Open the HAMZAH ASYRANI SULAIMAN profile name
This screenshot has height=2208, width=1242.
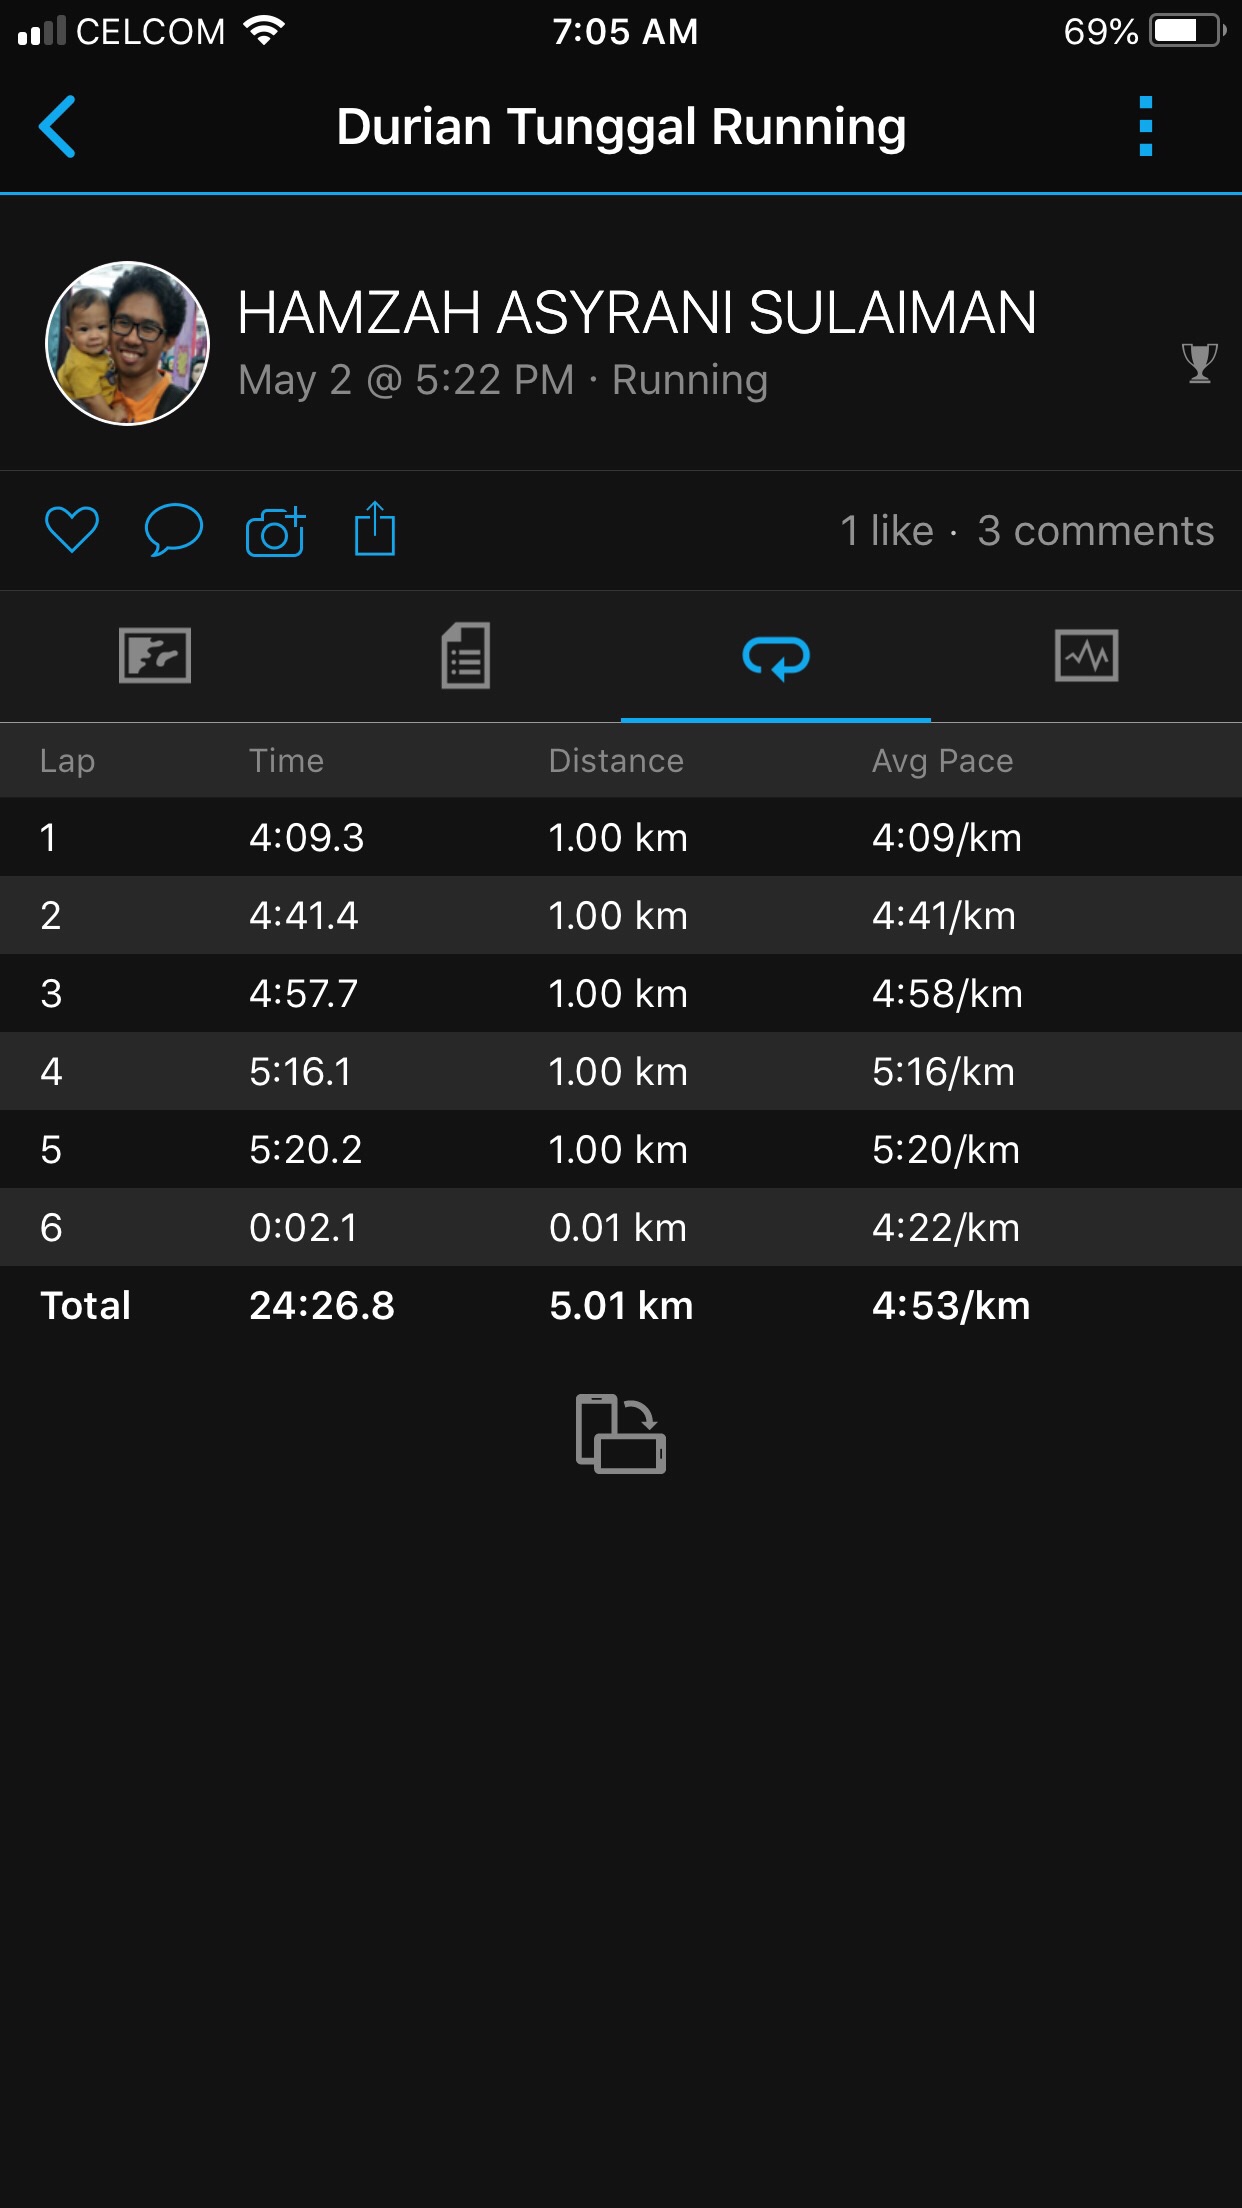click(x=637, y=312)
